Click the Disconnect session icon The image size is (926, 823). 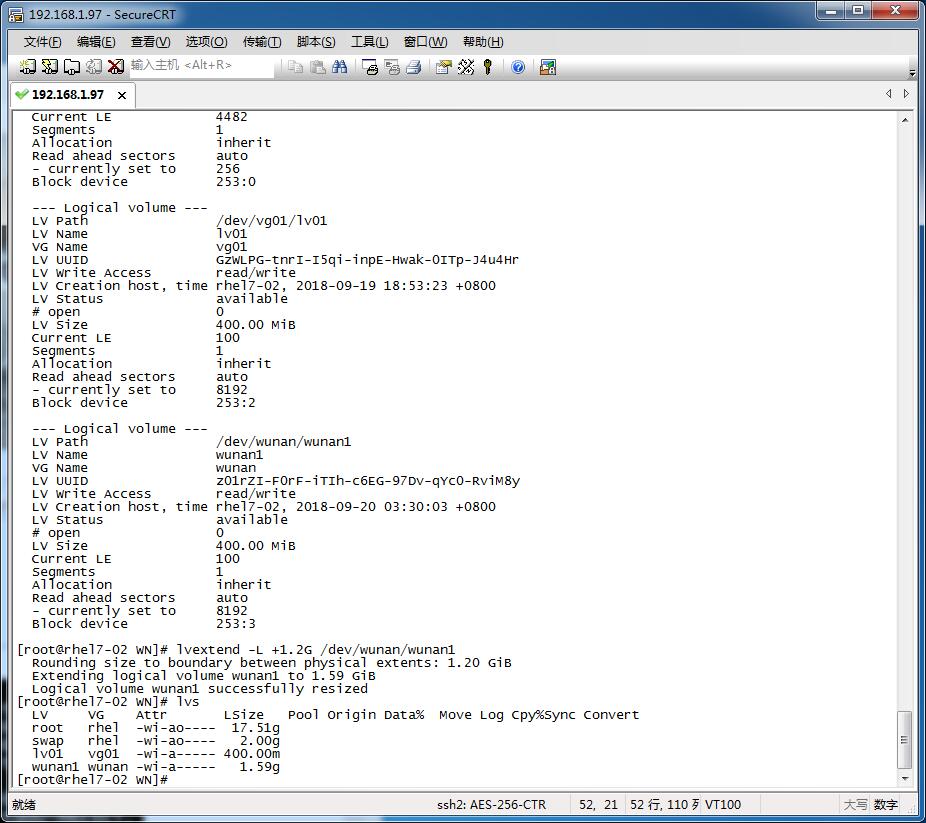tap(116, 67)
